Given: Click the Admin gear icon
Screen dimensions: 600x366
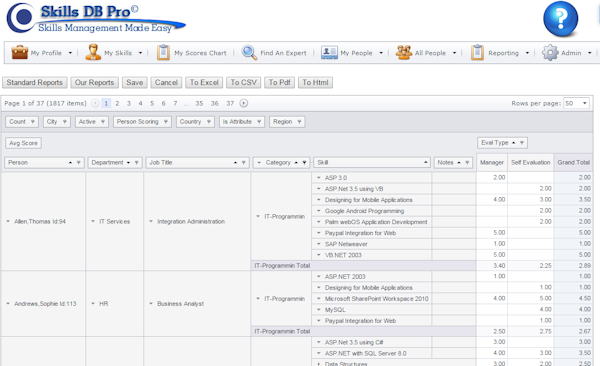Looking at the screenshot, I should 550,52.
